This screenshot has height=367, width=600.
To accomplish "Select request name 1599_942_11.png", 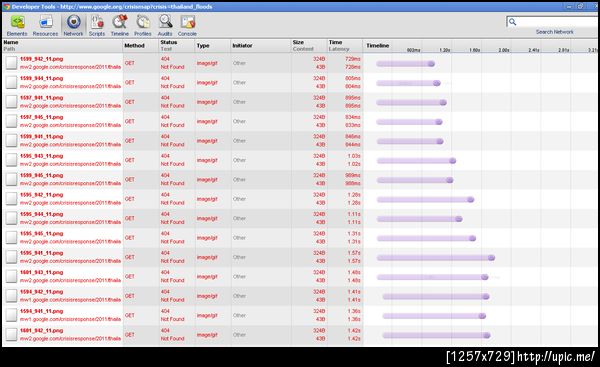I will (41, 59).
